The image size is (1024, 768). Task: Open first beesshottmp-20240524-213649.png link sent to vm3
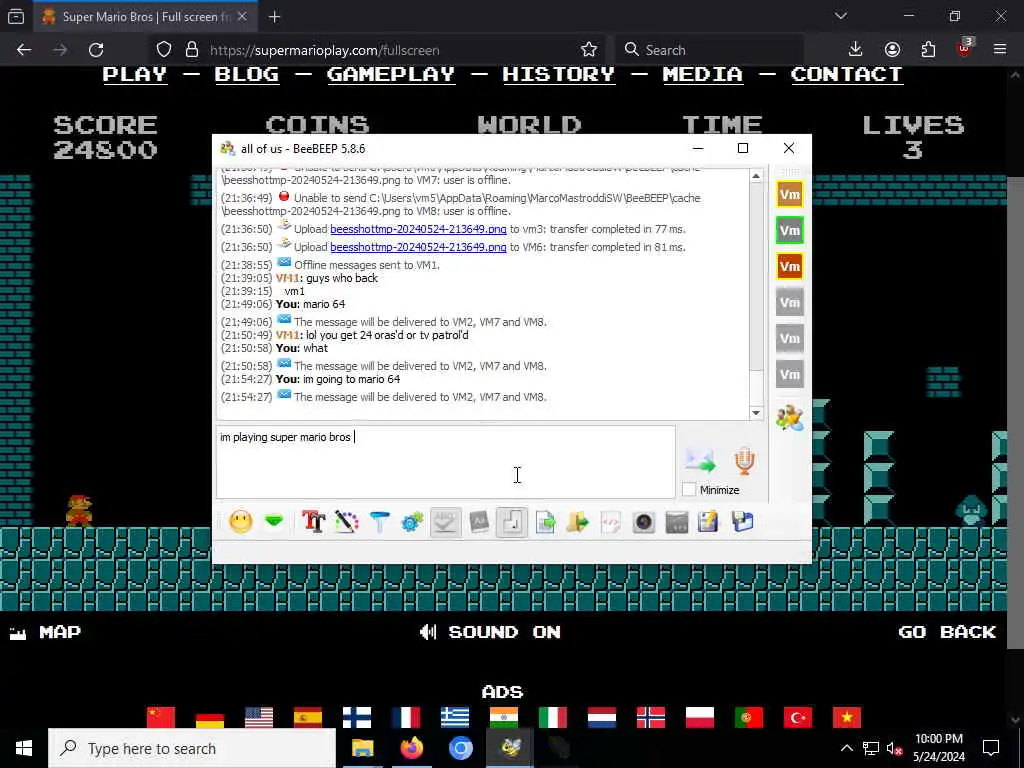[418, 229]
